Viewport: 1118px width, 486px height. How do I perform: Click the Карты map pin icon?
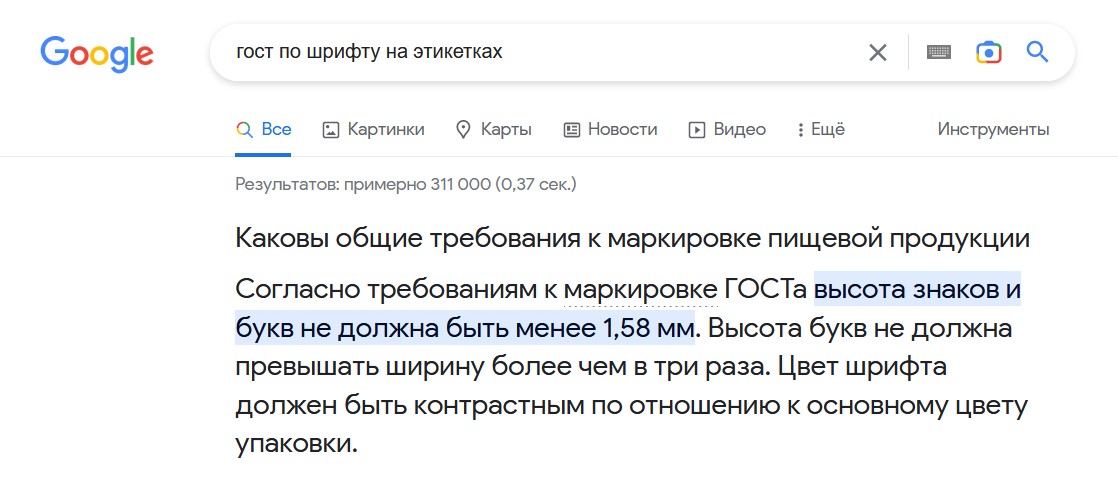[463, 130]
